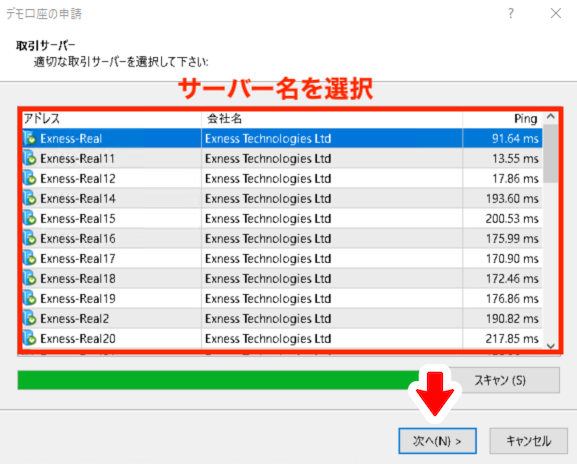Click the キャンセル button
Viewport: 577px width, 464px height.
[x=528, y=440]
